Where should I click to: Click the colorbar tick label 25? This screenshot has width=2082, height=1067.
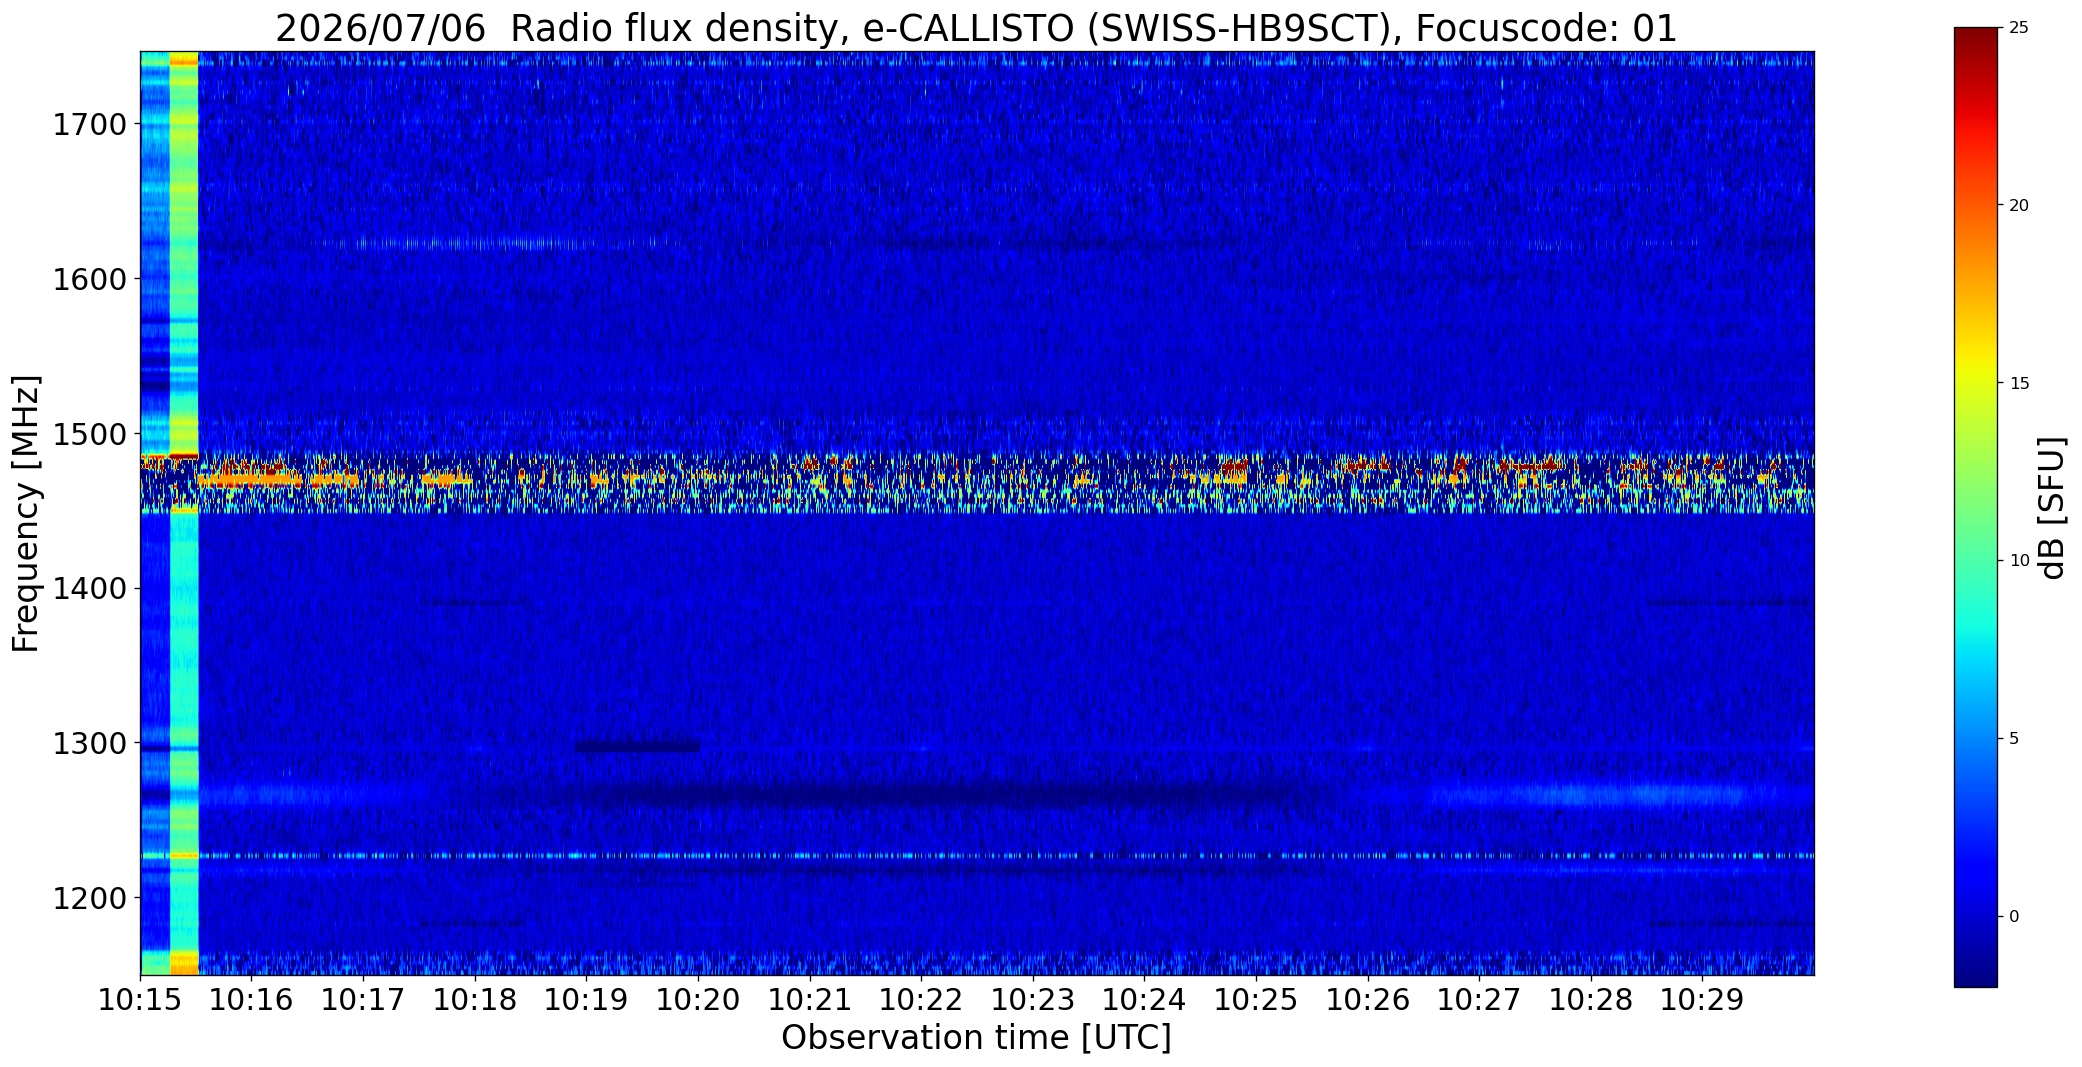pos(2019,28)
